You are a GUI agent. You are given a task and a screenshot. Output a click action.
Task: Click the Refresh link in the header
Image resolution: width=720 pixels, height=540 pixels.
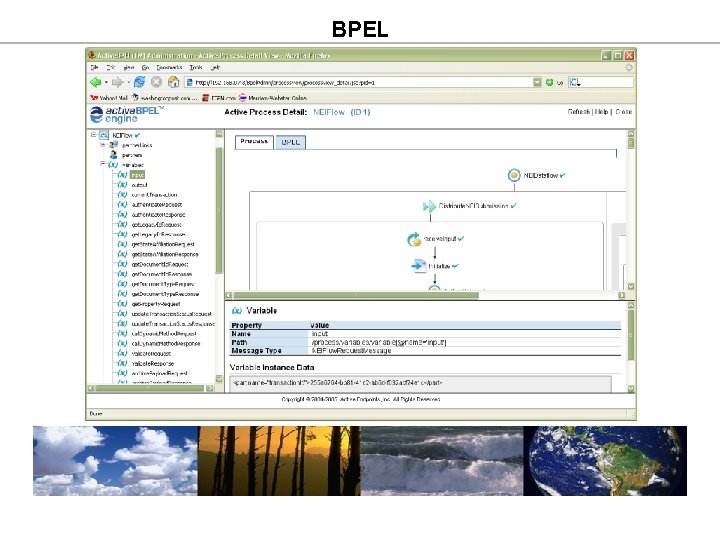pos(579,112)
